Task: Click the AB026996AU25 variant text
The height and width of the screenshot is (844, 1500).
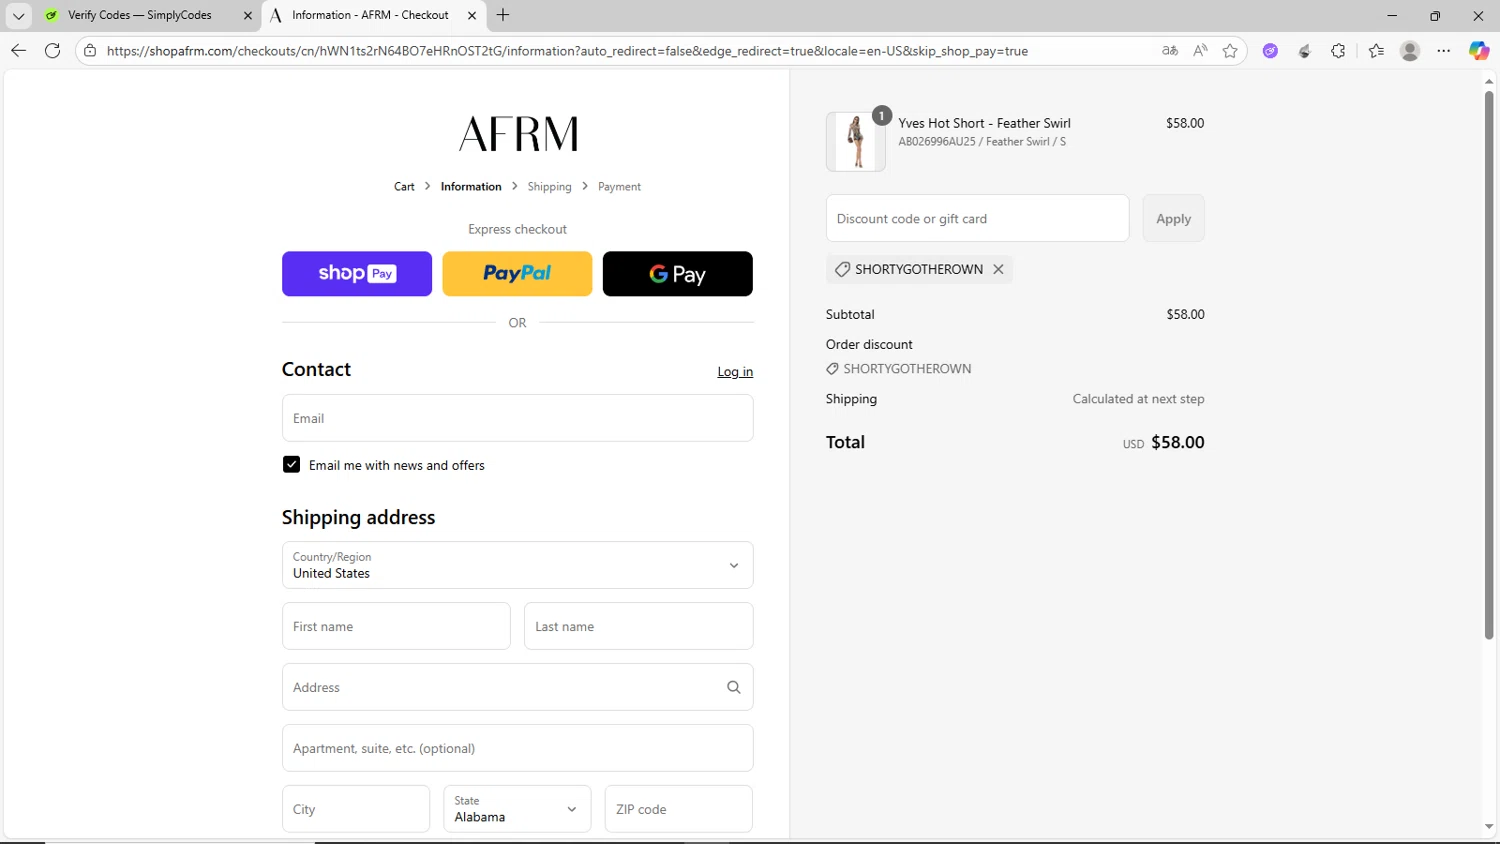Action: (982, 142)
